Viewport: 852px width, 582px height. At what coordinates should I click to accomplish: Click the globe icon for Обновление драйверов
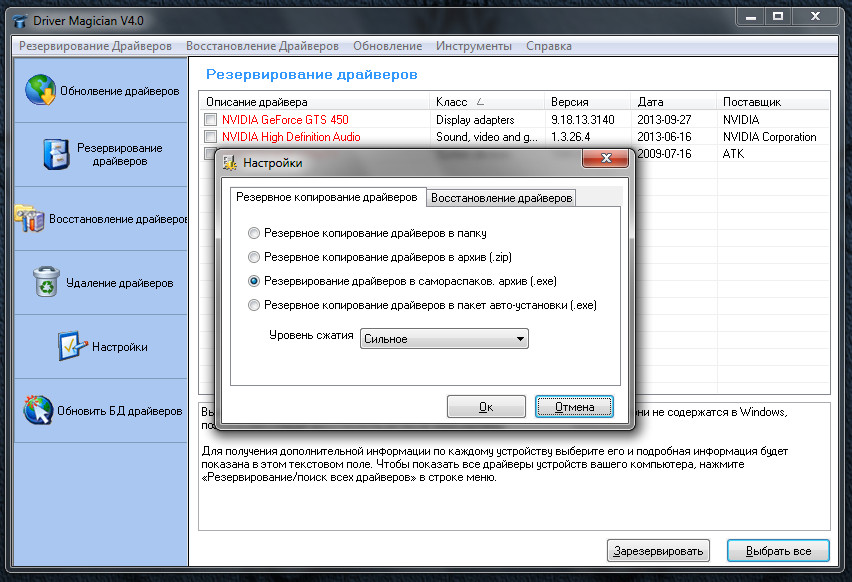[x=40, y=90]
